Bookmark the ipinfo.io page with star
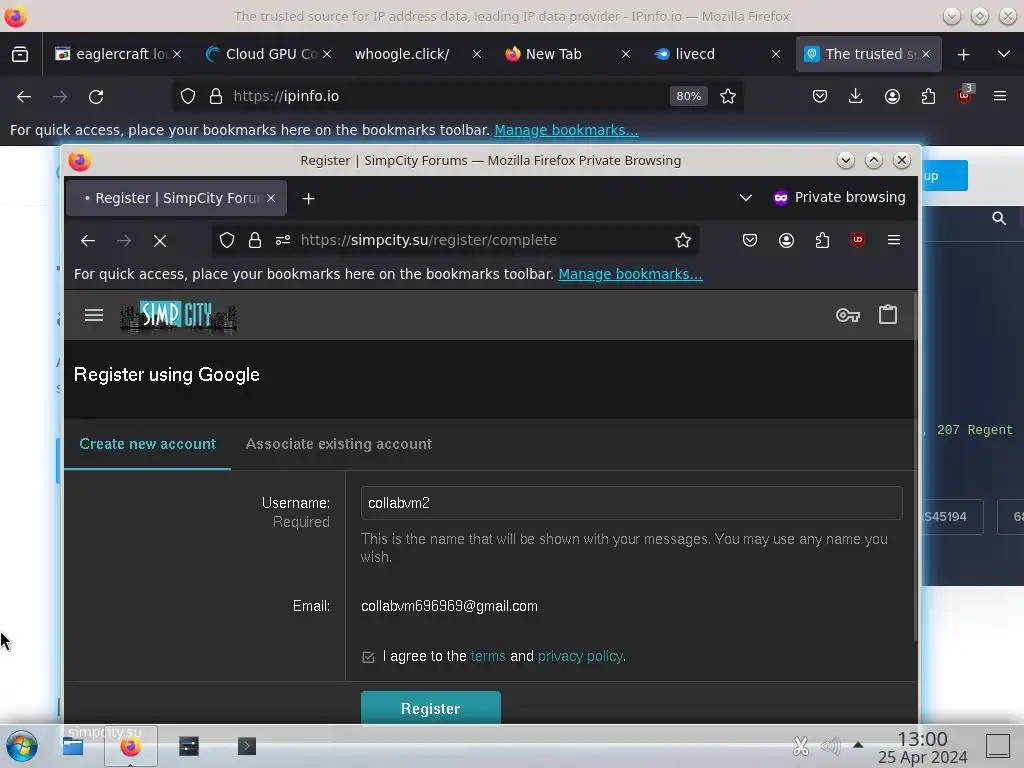Screen dimensions: 1024x768 coord(728,97)
